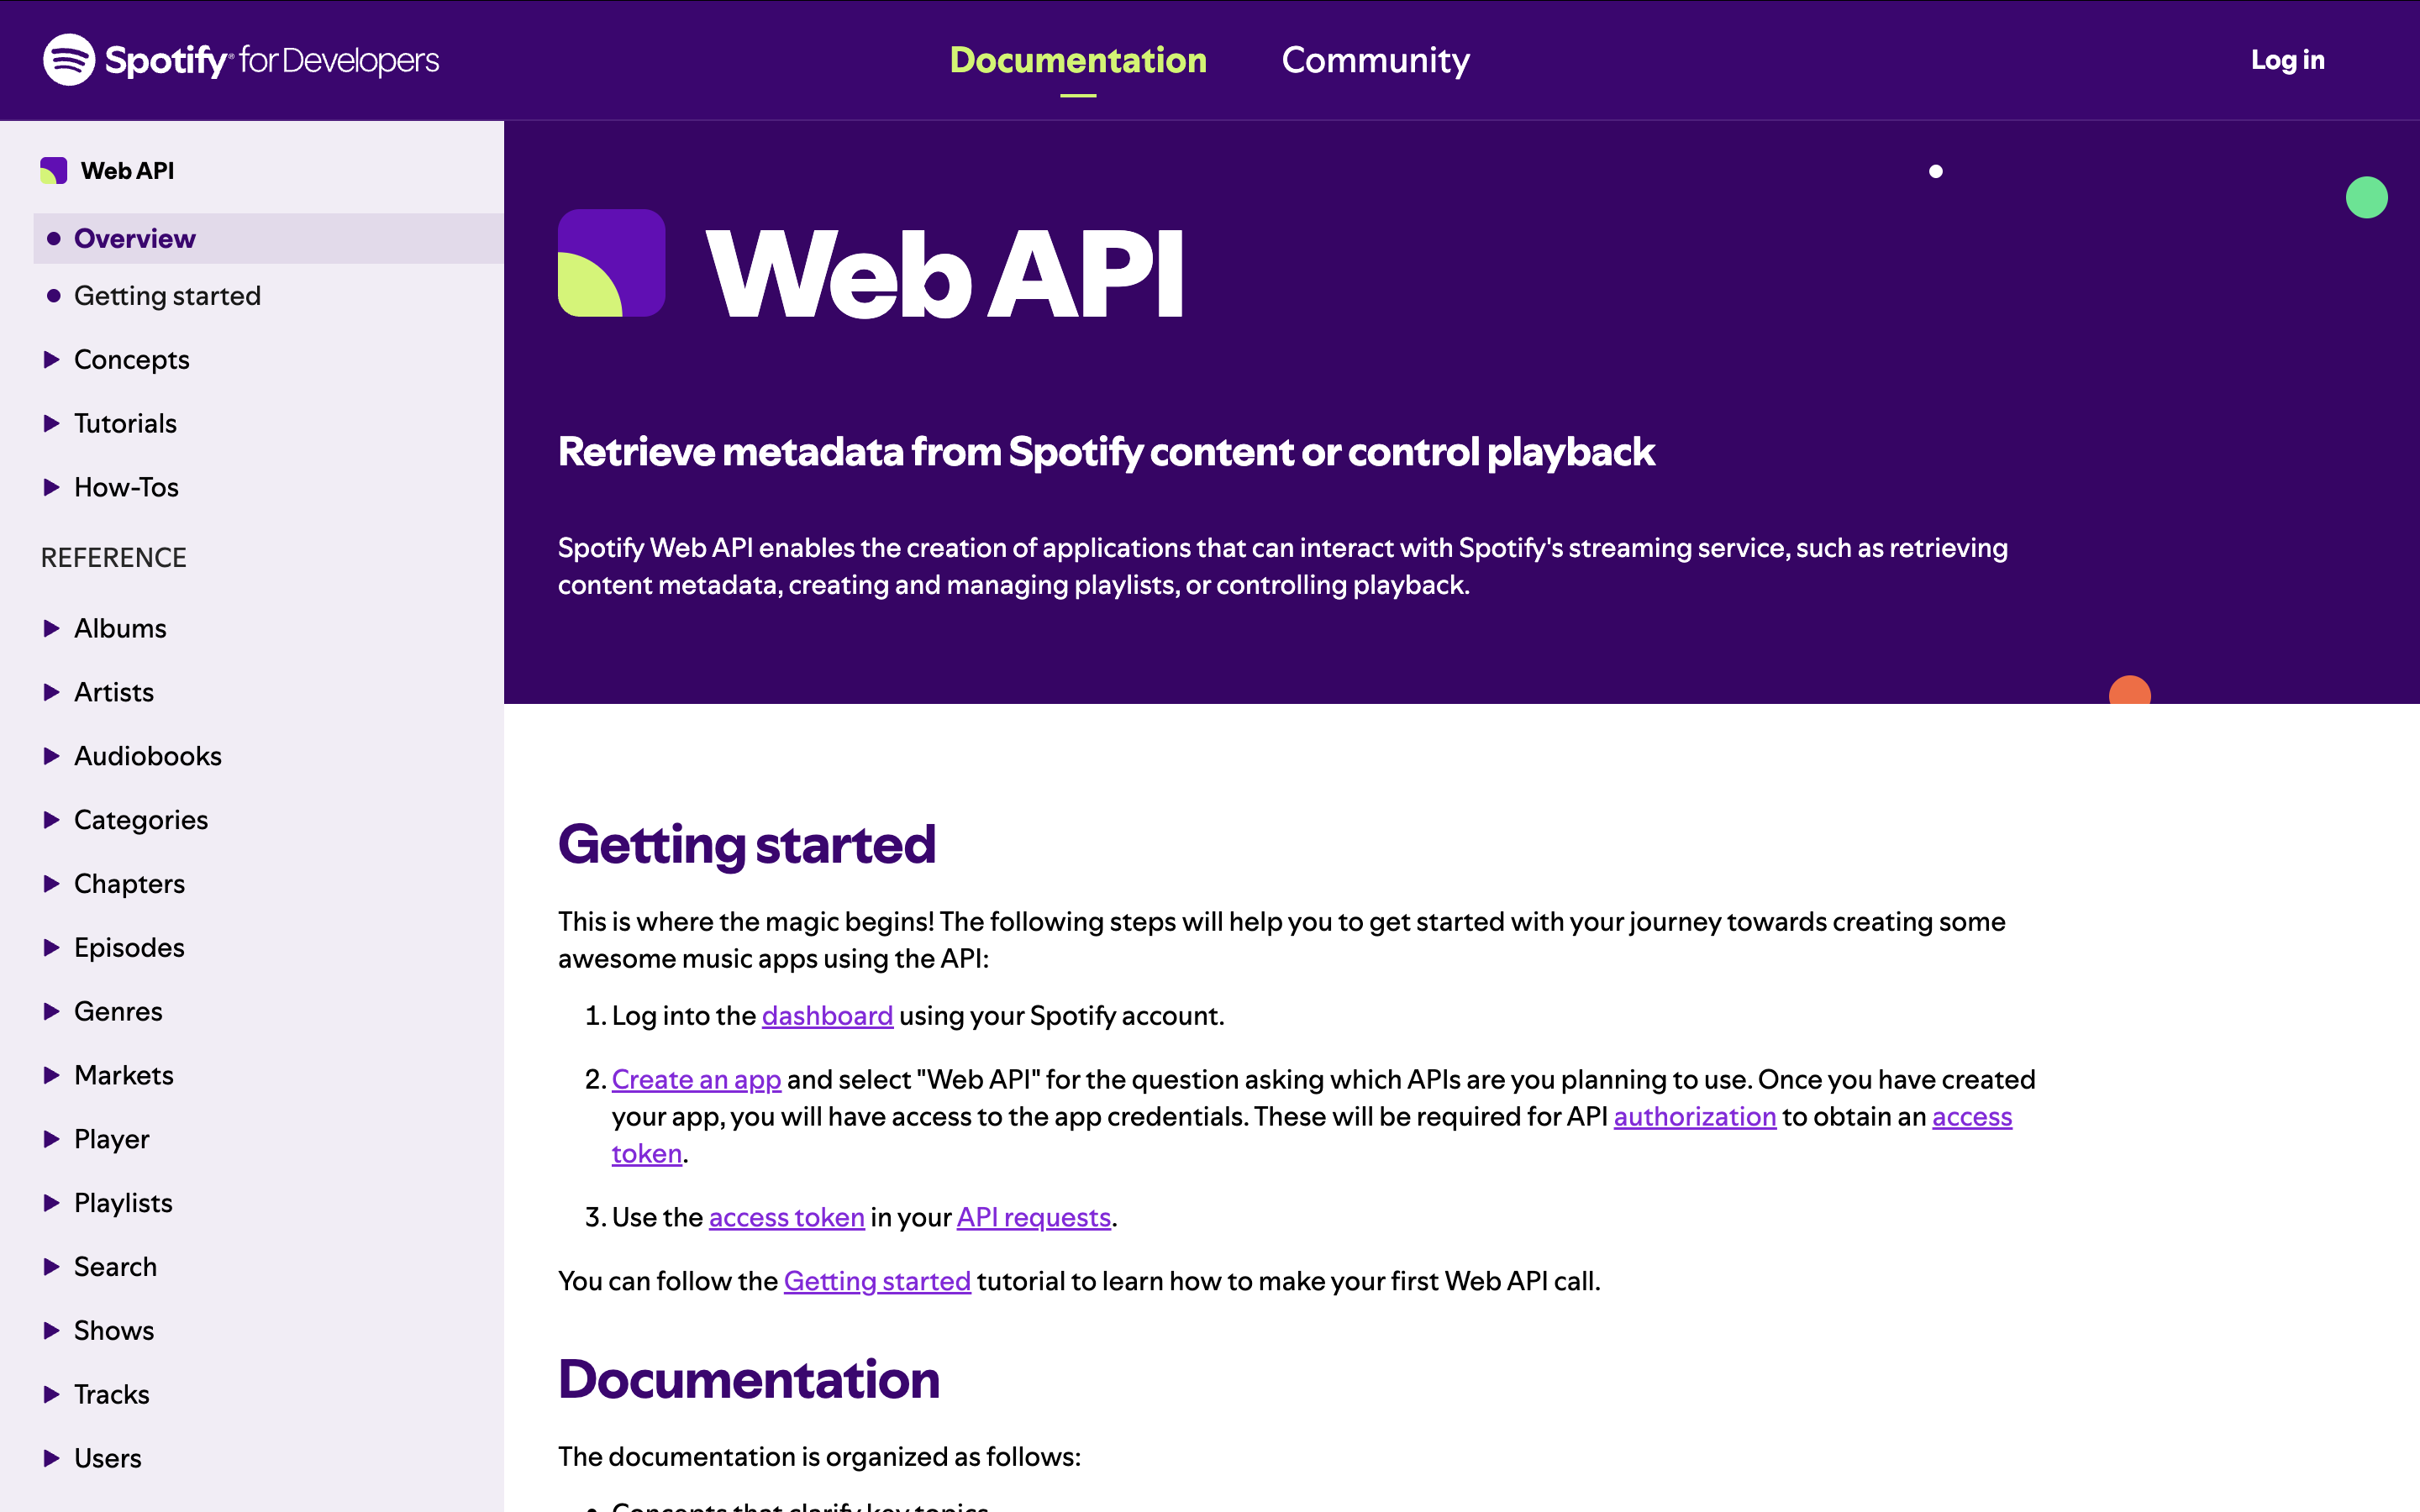Viewport: 2420px width, 1512px height.
Task: Click the Web API sidebar title text
Action: click(128, 171)
